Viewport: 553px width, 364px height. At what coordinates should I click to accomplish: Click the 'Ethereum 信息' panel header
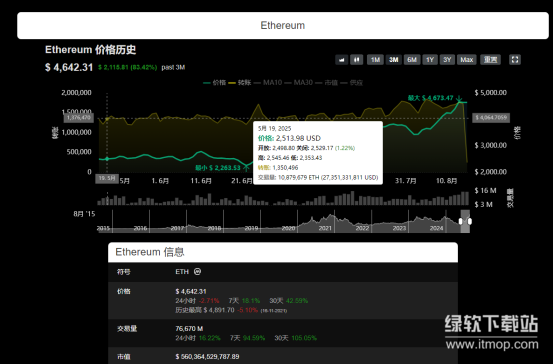coord(282,252)
